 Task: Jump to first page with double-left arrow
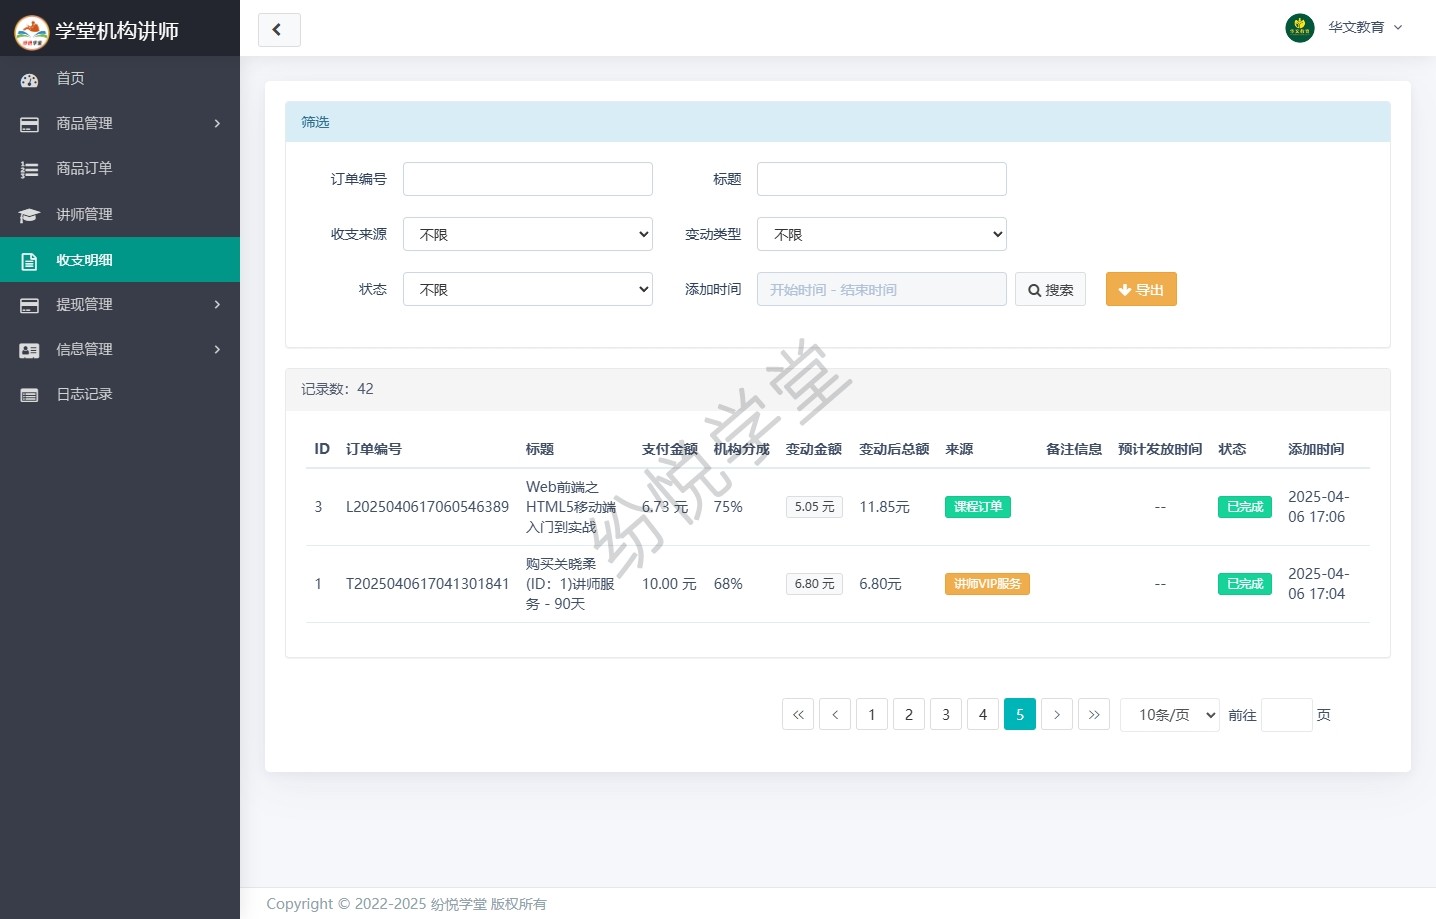click(798, 714)
